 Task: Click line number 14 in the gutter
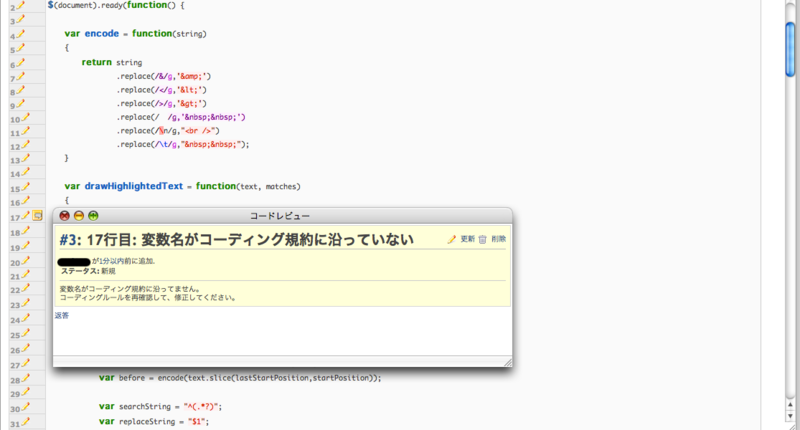(x=15, y=174)
